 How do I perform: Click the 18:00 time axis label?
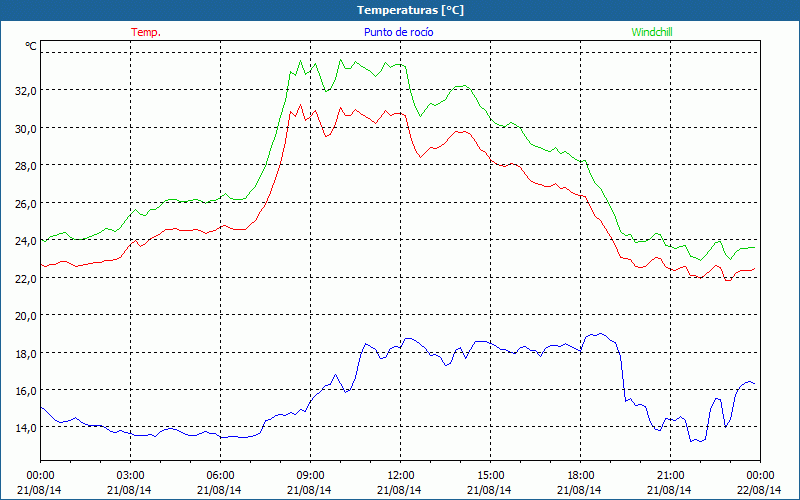(x=580, y=476)
